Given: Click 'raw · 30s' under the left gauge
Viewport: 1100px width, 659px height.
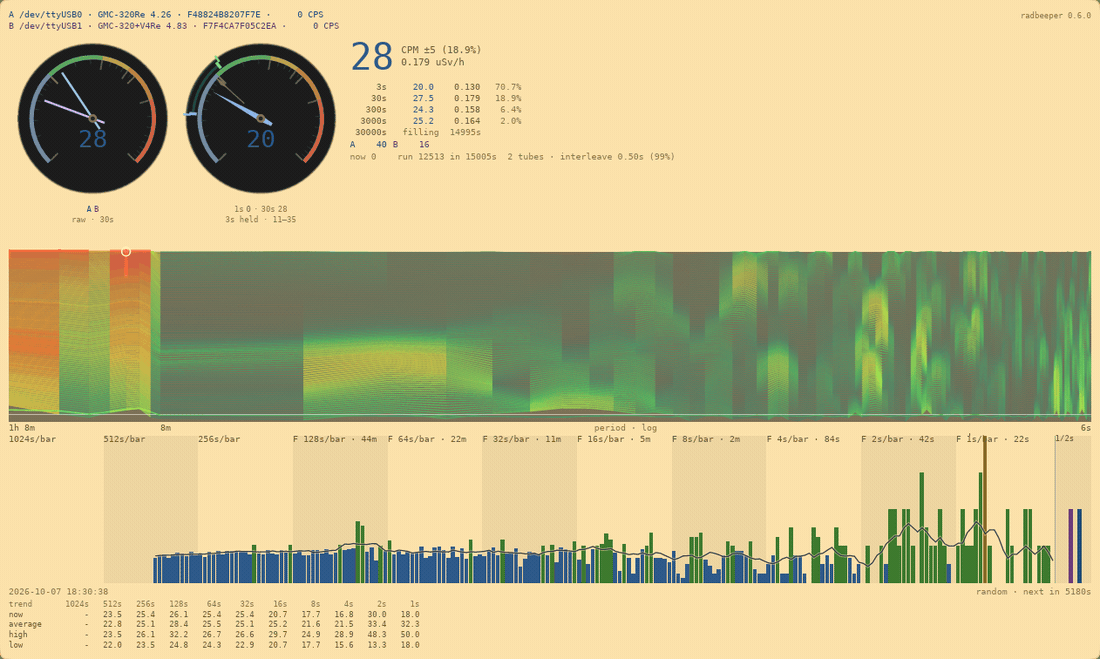Looking at the screenshot, I should (x=93, y=220).
